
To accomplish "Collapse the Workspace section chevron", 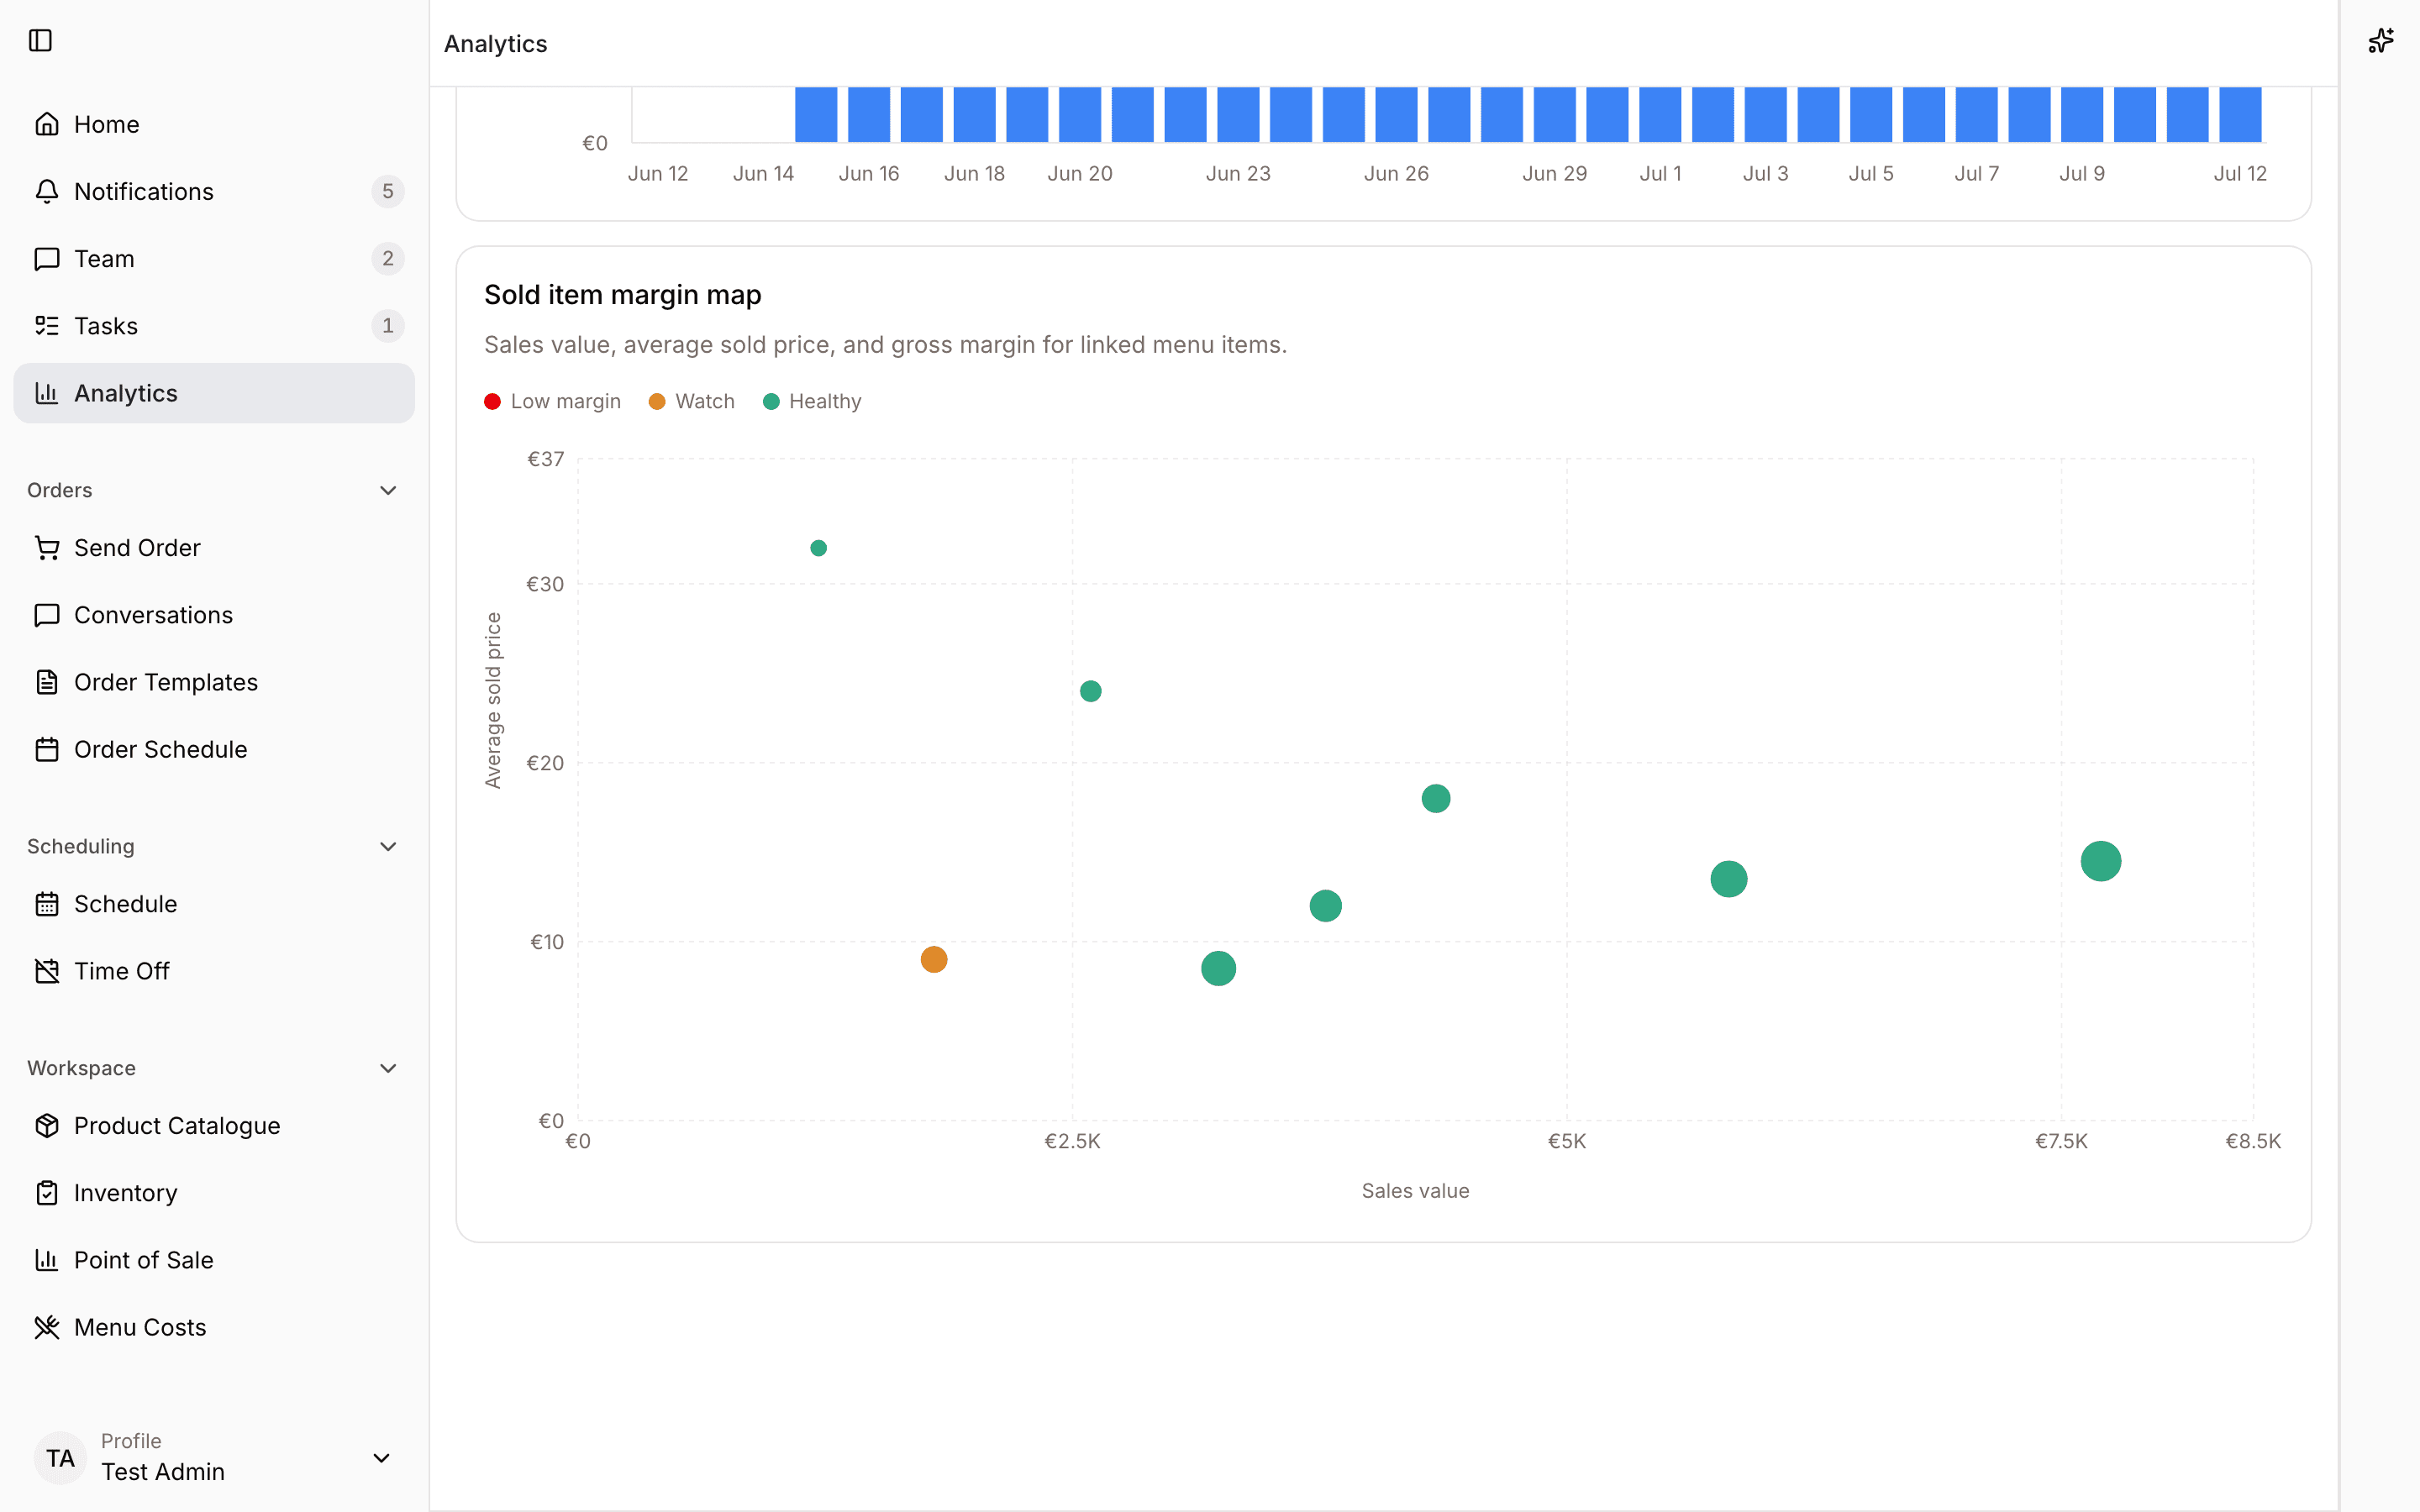I will [x=388, y=1068].
